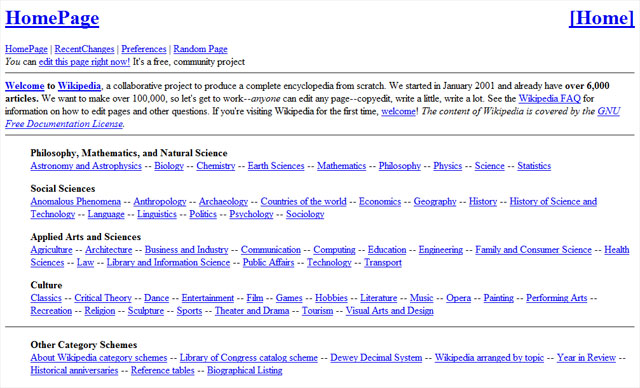The height and width of the screenshot is (388, 640).
Task: Open the Biographical Listing link
Action: click(x=244, y=370)
